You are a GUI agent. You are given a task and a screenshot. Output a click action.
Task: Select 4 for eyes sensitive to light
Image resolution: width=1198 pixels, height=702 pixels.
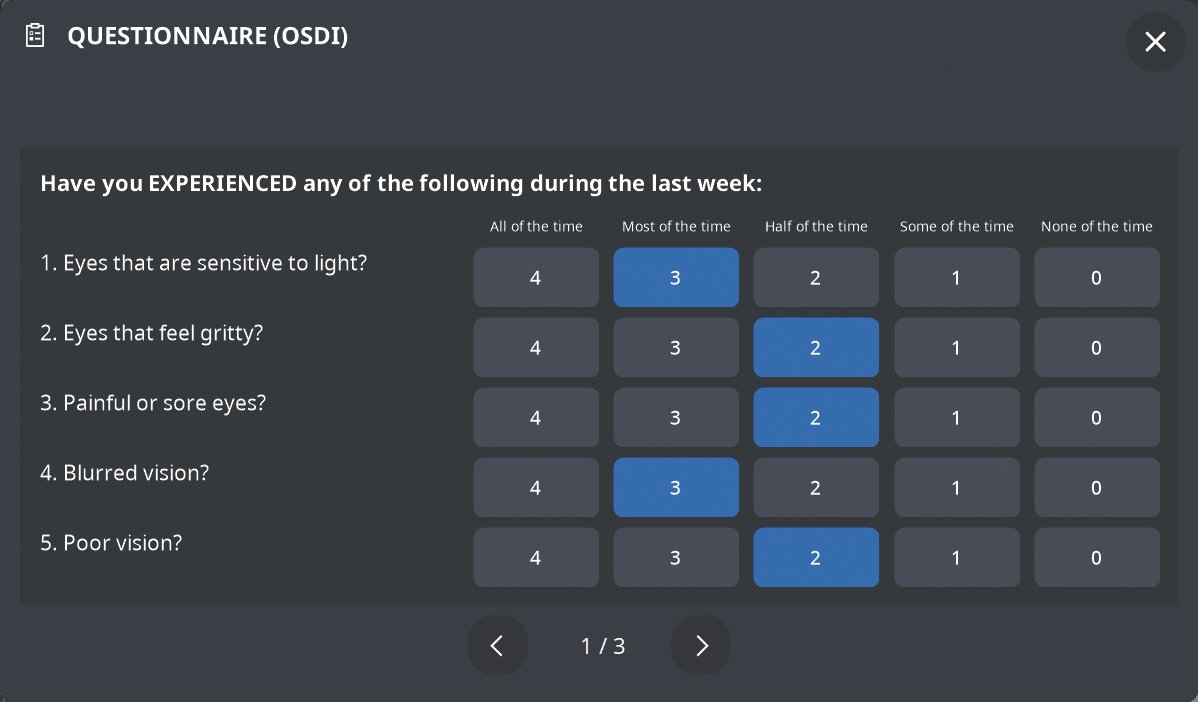(536, 278)
